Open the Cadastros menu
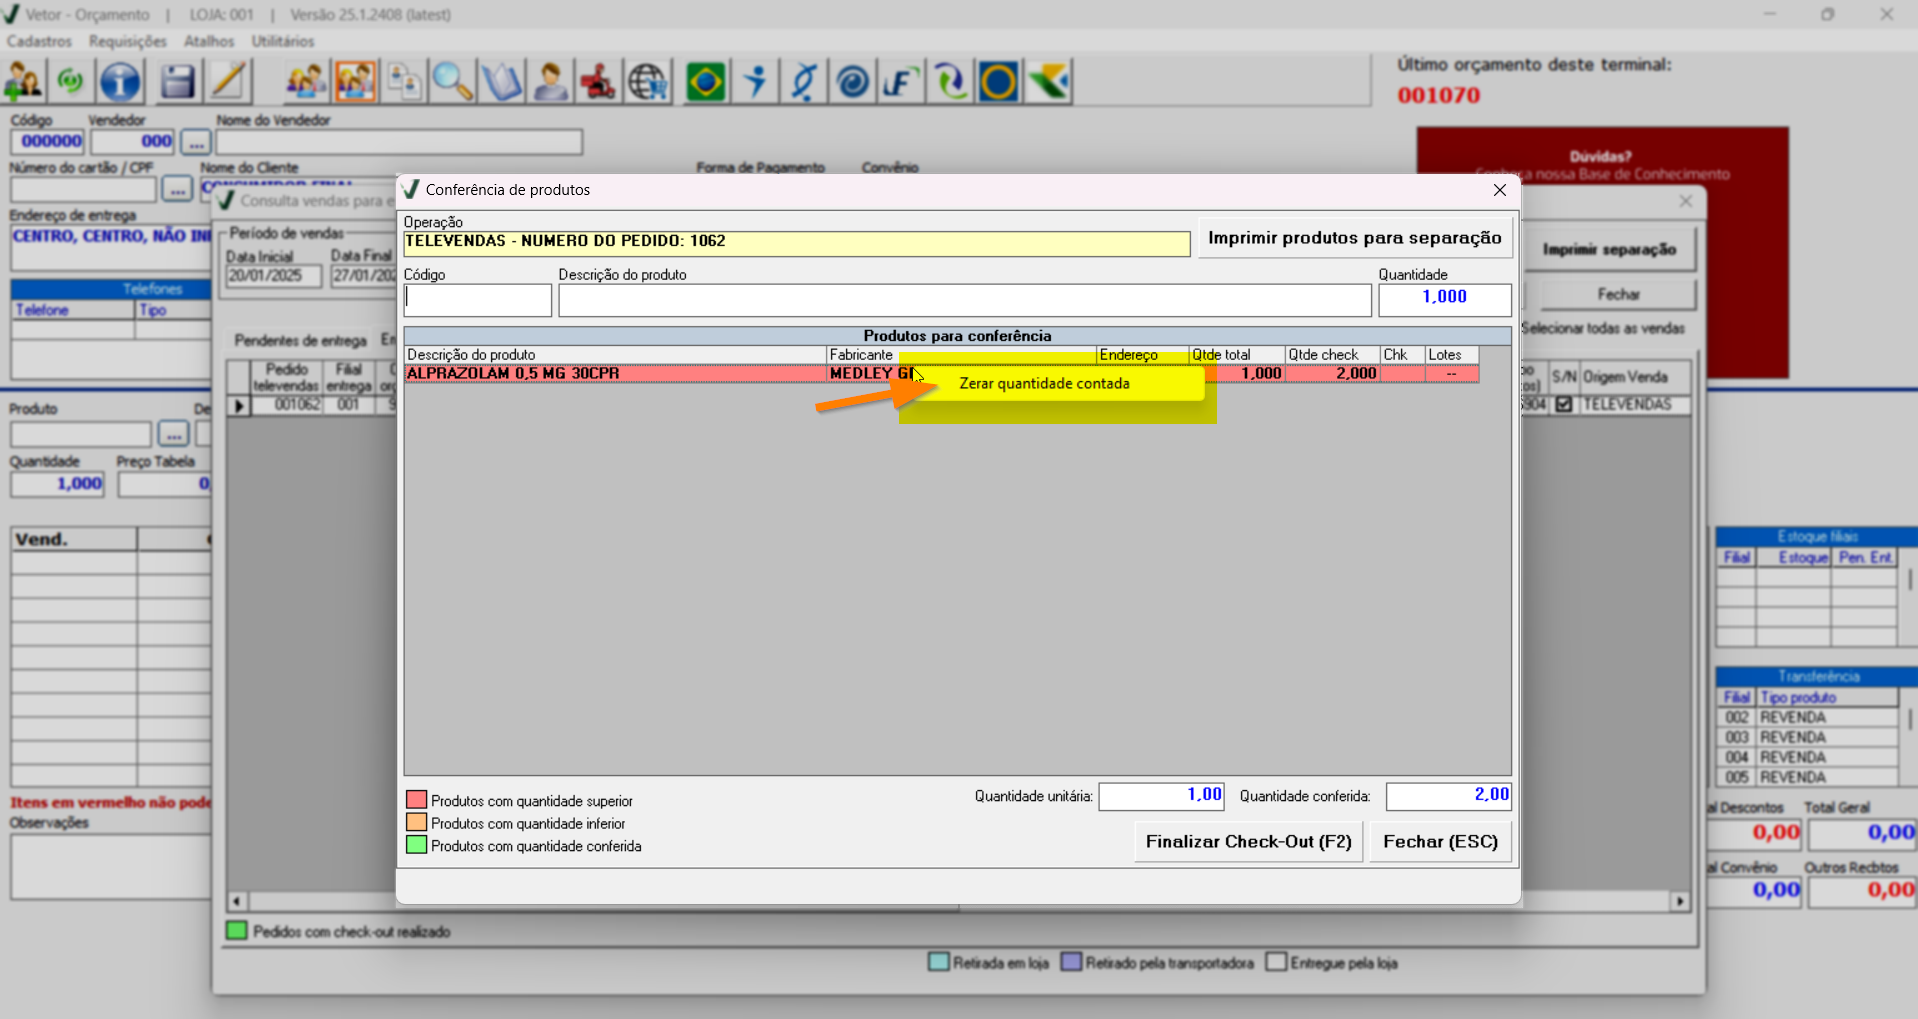This screenshot has width=1918, height=1019. coord(40,41)
